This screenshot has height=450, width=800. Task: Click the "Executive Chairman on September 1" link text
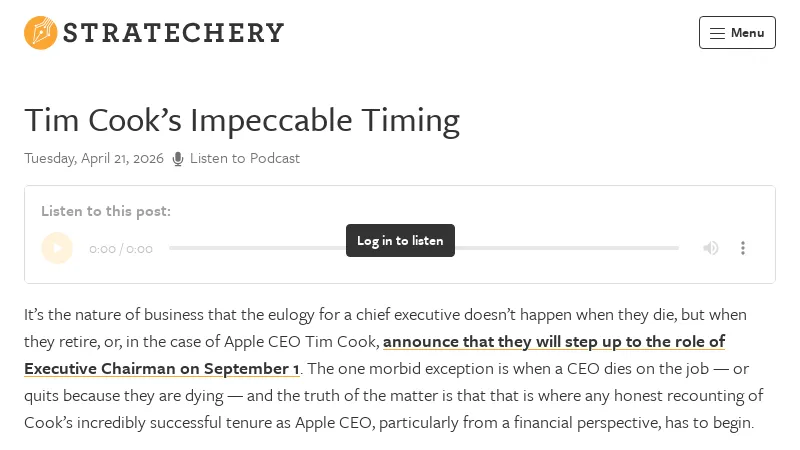[162, 368]
